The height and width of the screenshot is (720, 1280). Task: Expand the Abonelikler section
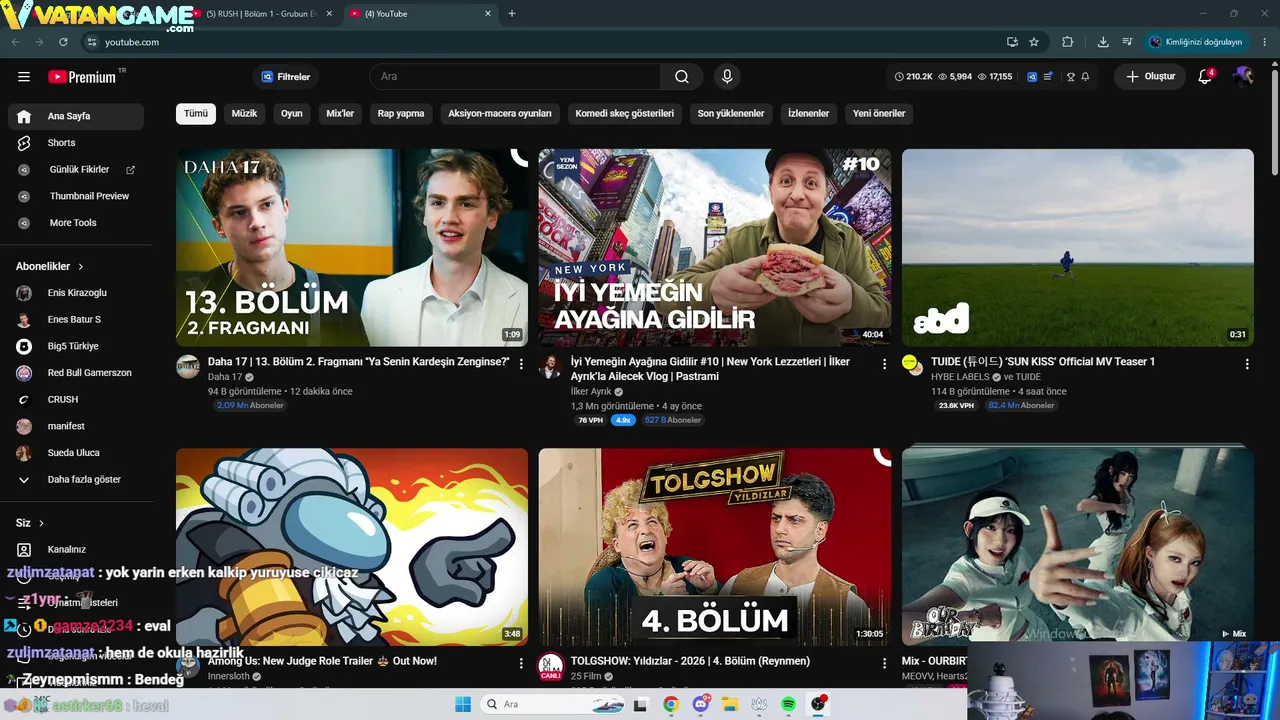pos(50,267)
